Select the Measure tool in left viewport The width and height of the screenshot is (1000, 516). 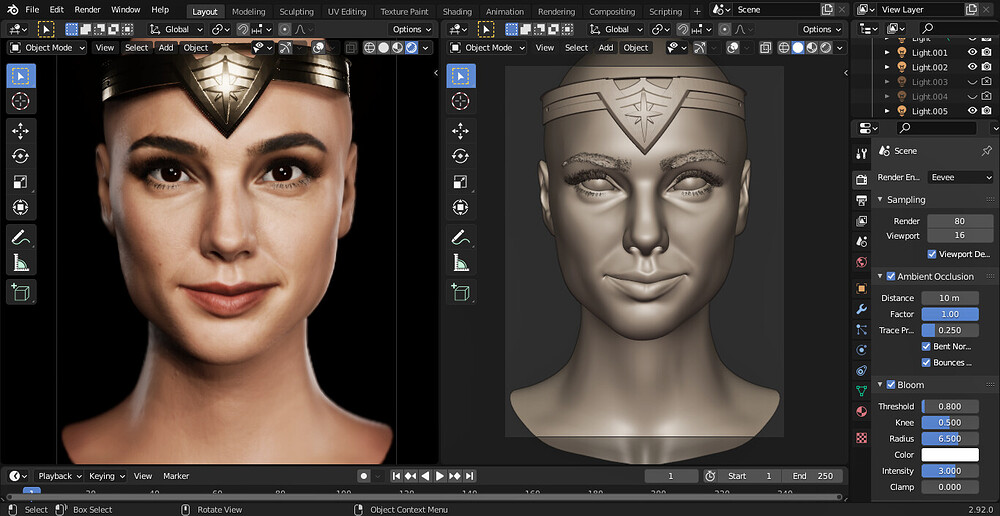click(21, 262)
